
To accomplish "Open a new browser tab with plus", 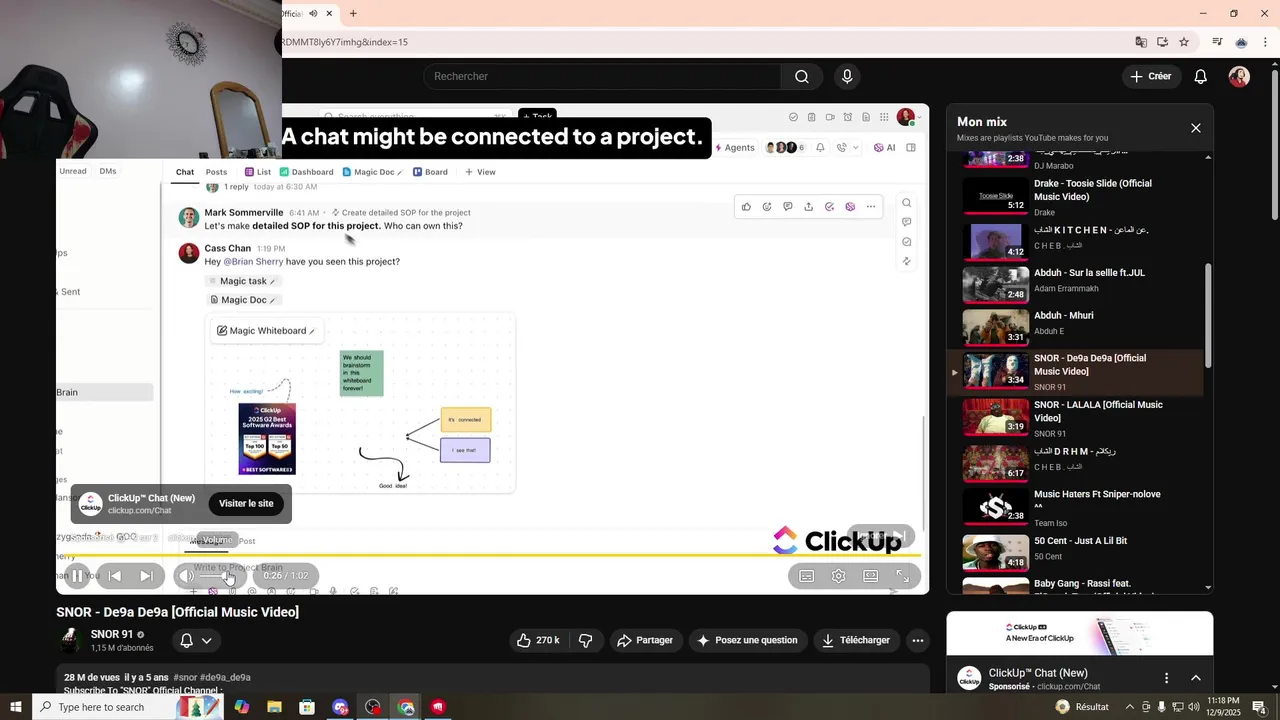I will coord(353,13).
